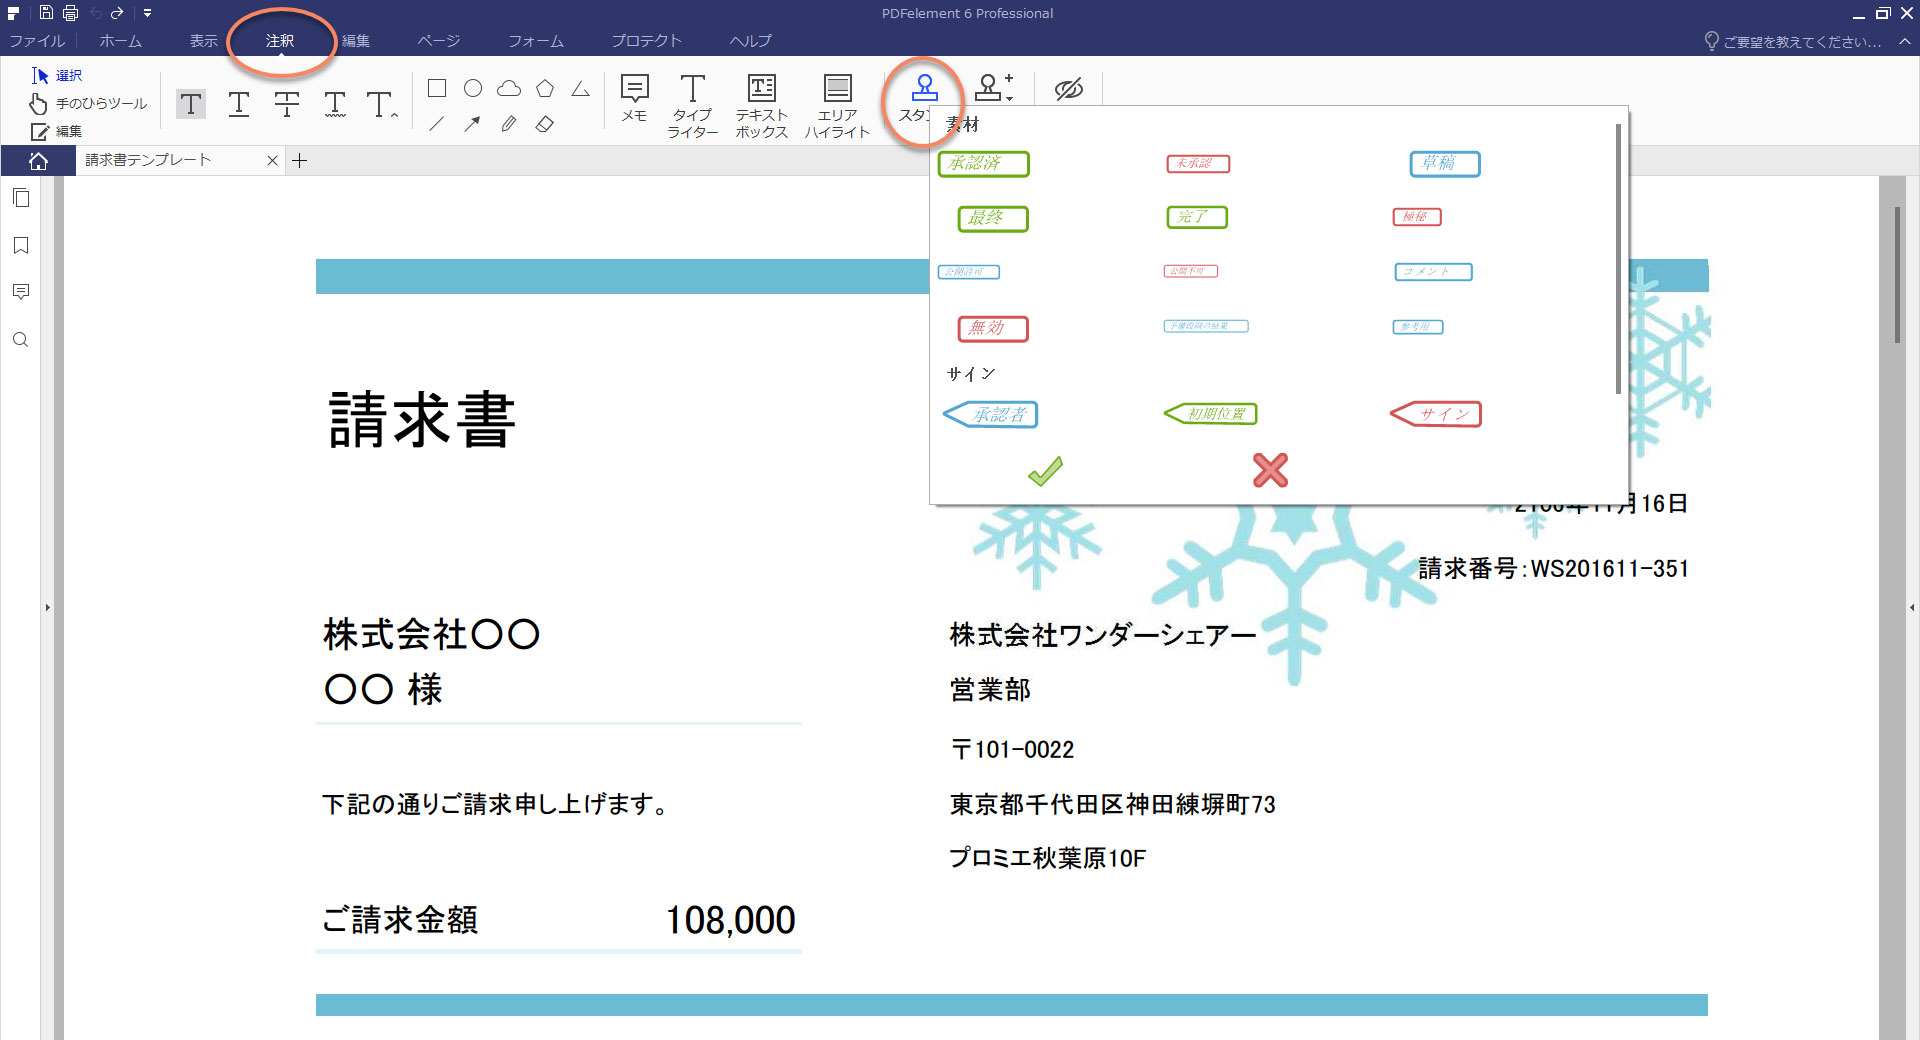Choose the 無効 stamp
This screenshot has height=1040, width=1920.
[x=992, y=328]
